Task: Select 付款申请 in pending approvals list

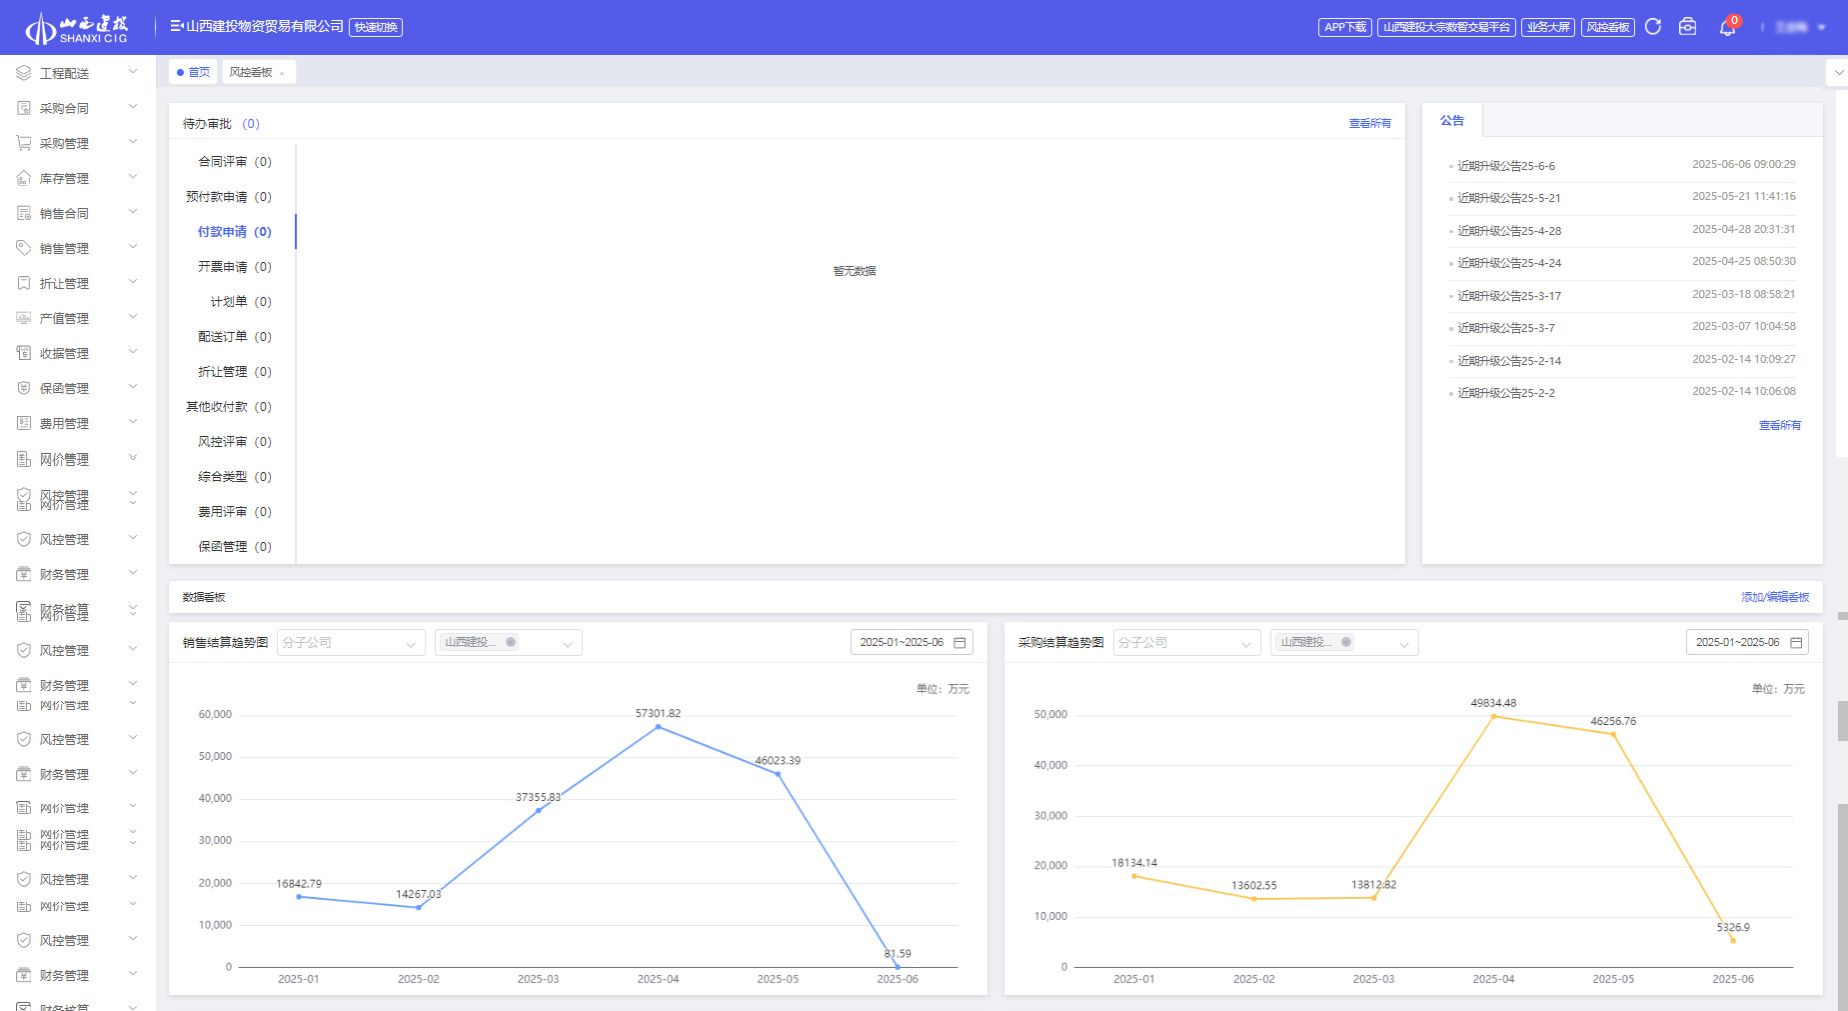Action: [x=234, y=231]
